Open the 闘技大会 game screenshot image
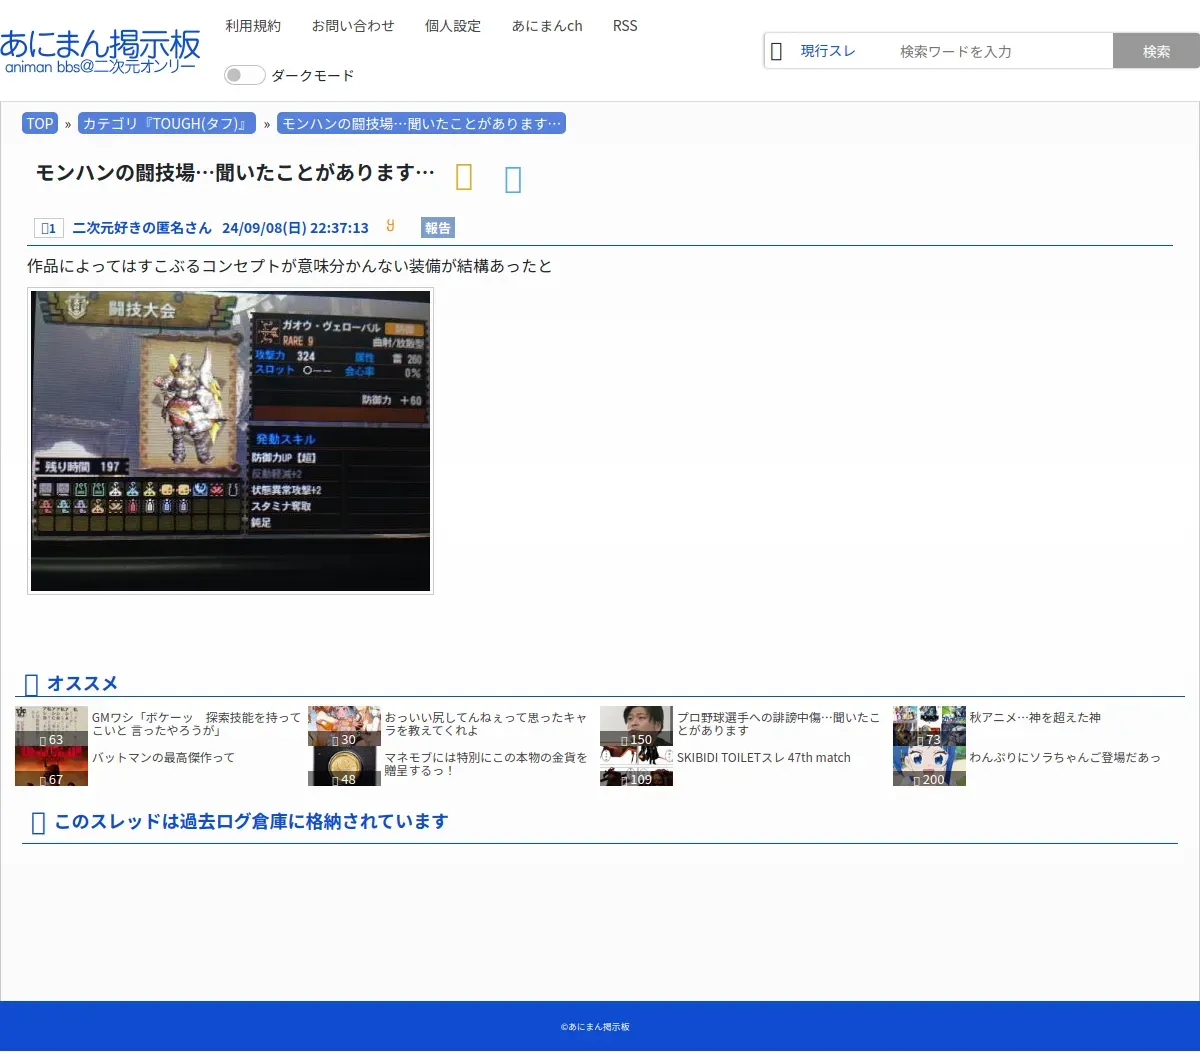Image resolution: width=1200 pixels, height=1052 pixels. pyautogui.click(x=230, y=441)
